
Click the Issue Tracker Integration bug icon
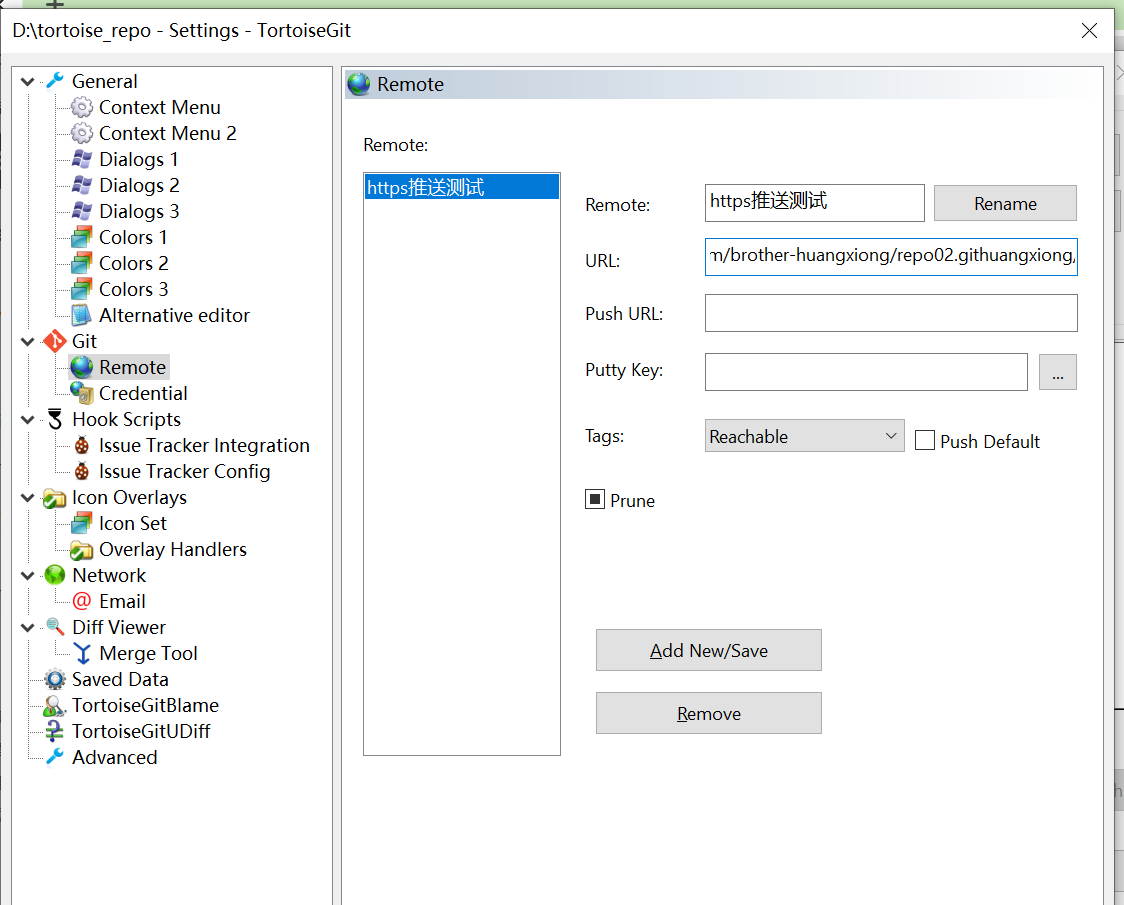pyautogui.click(x=82, y=445)
